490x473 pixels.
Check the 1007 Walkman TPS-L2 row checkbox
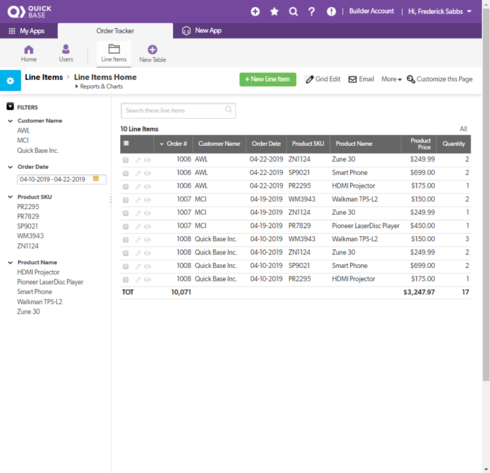click(126, 200)
